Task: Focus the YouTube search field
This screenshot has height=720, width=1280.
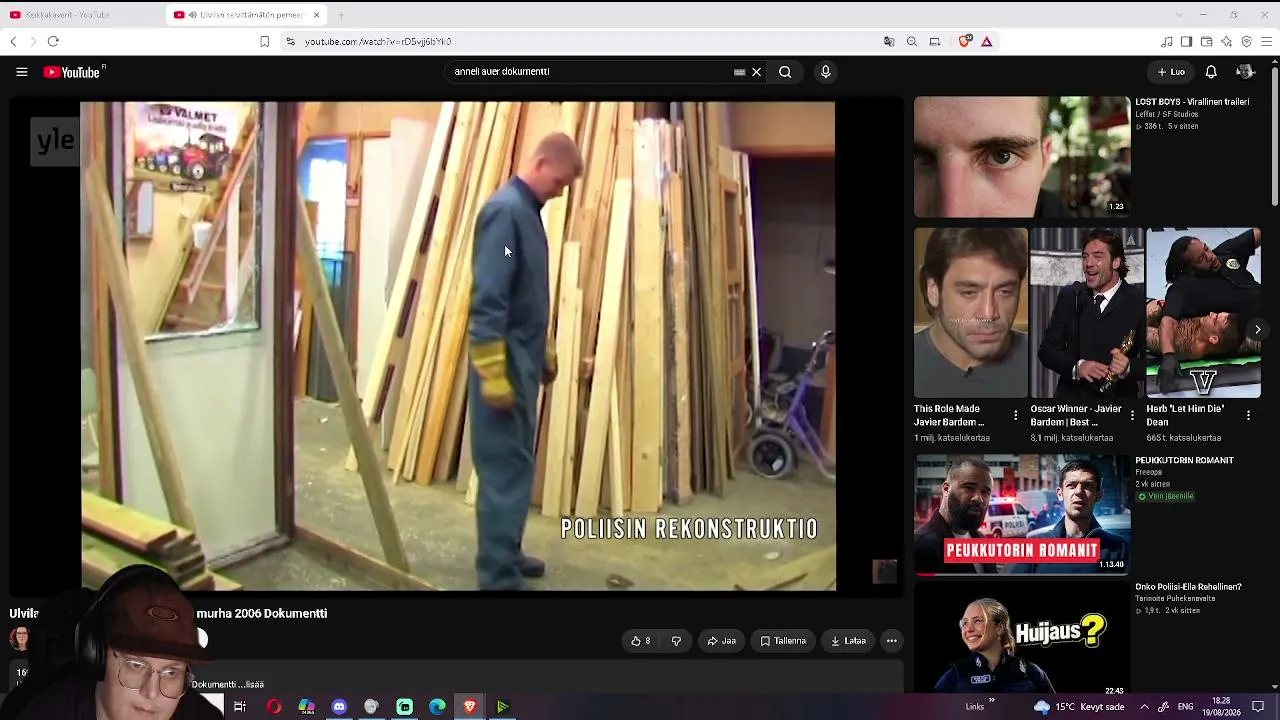Action: [590, 72]
